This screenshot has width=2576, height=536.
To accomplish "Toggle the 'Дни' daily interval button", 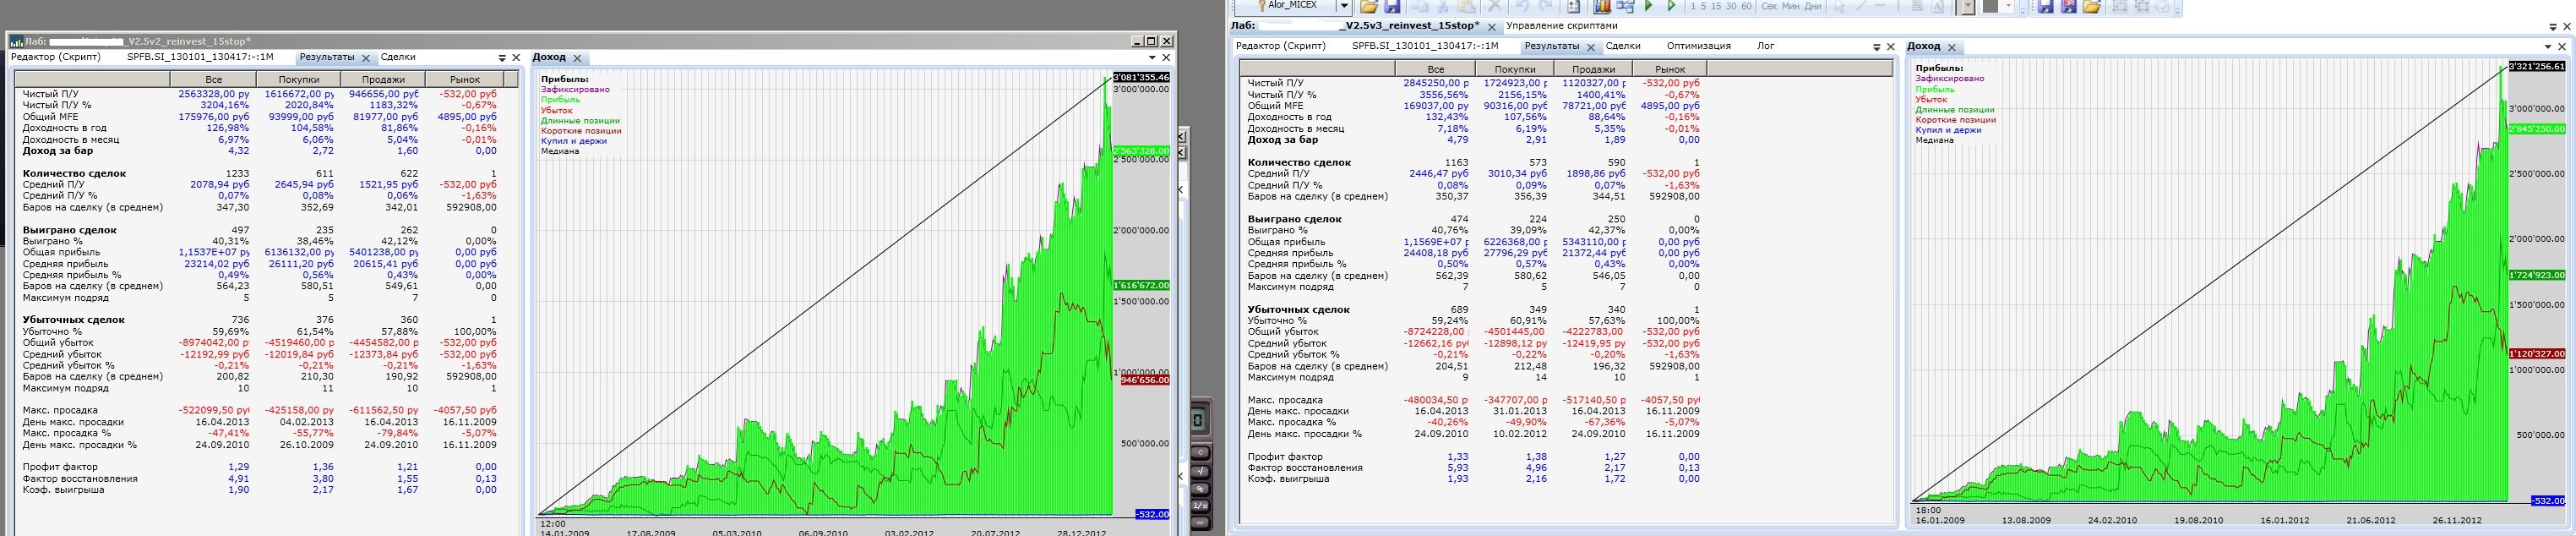I will [1813, 6].
